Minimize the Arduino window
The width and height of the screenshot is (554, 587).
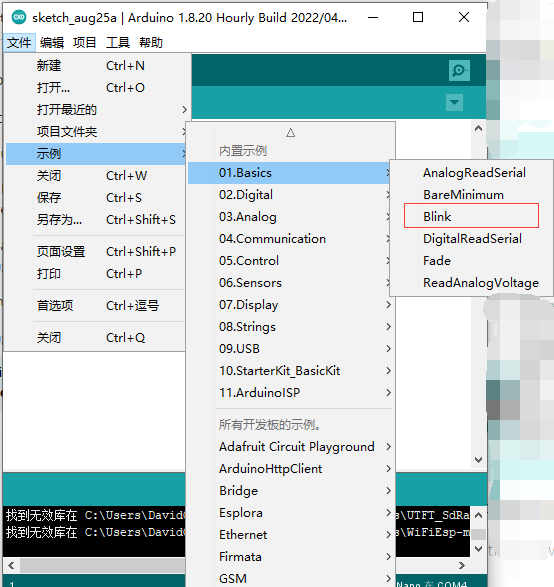tap(373, 17)
